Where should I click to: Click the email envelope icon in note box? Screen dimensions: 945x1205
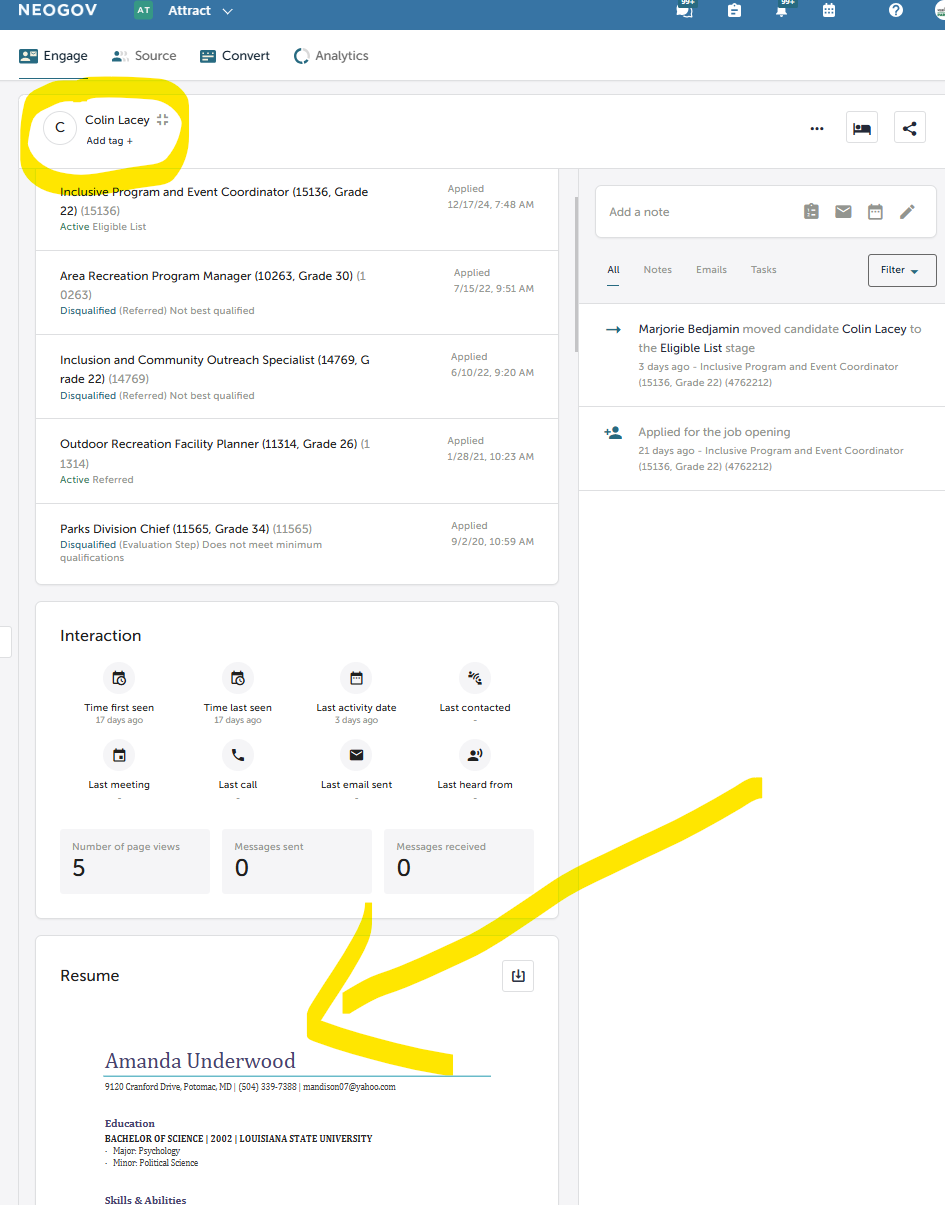[843, 212]
